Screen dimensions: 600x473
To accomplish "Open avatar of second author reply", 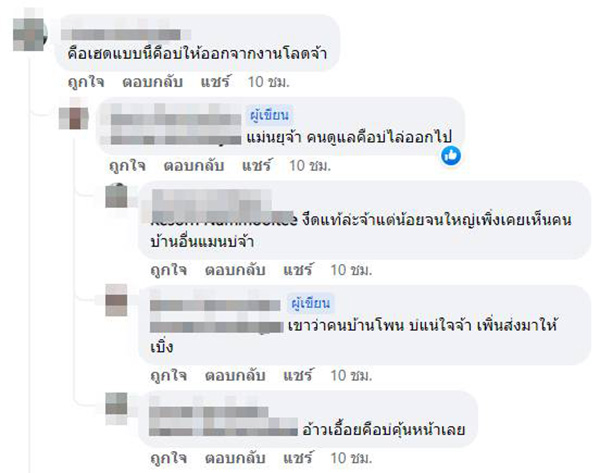I will point(116,300).
